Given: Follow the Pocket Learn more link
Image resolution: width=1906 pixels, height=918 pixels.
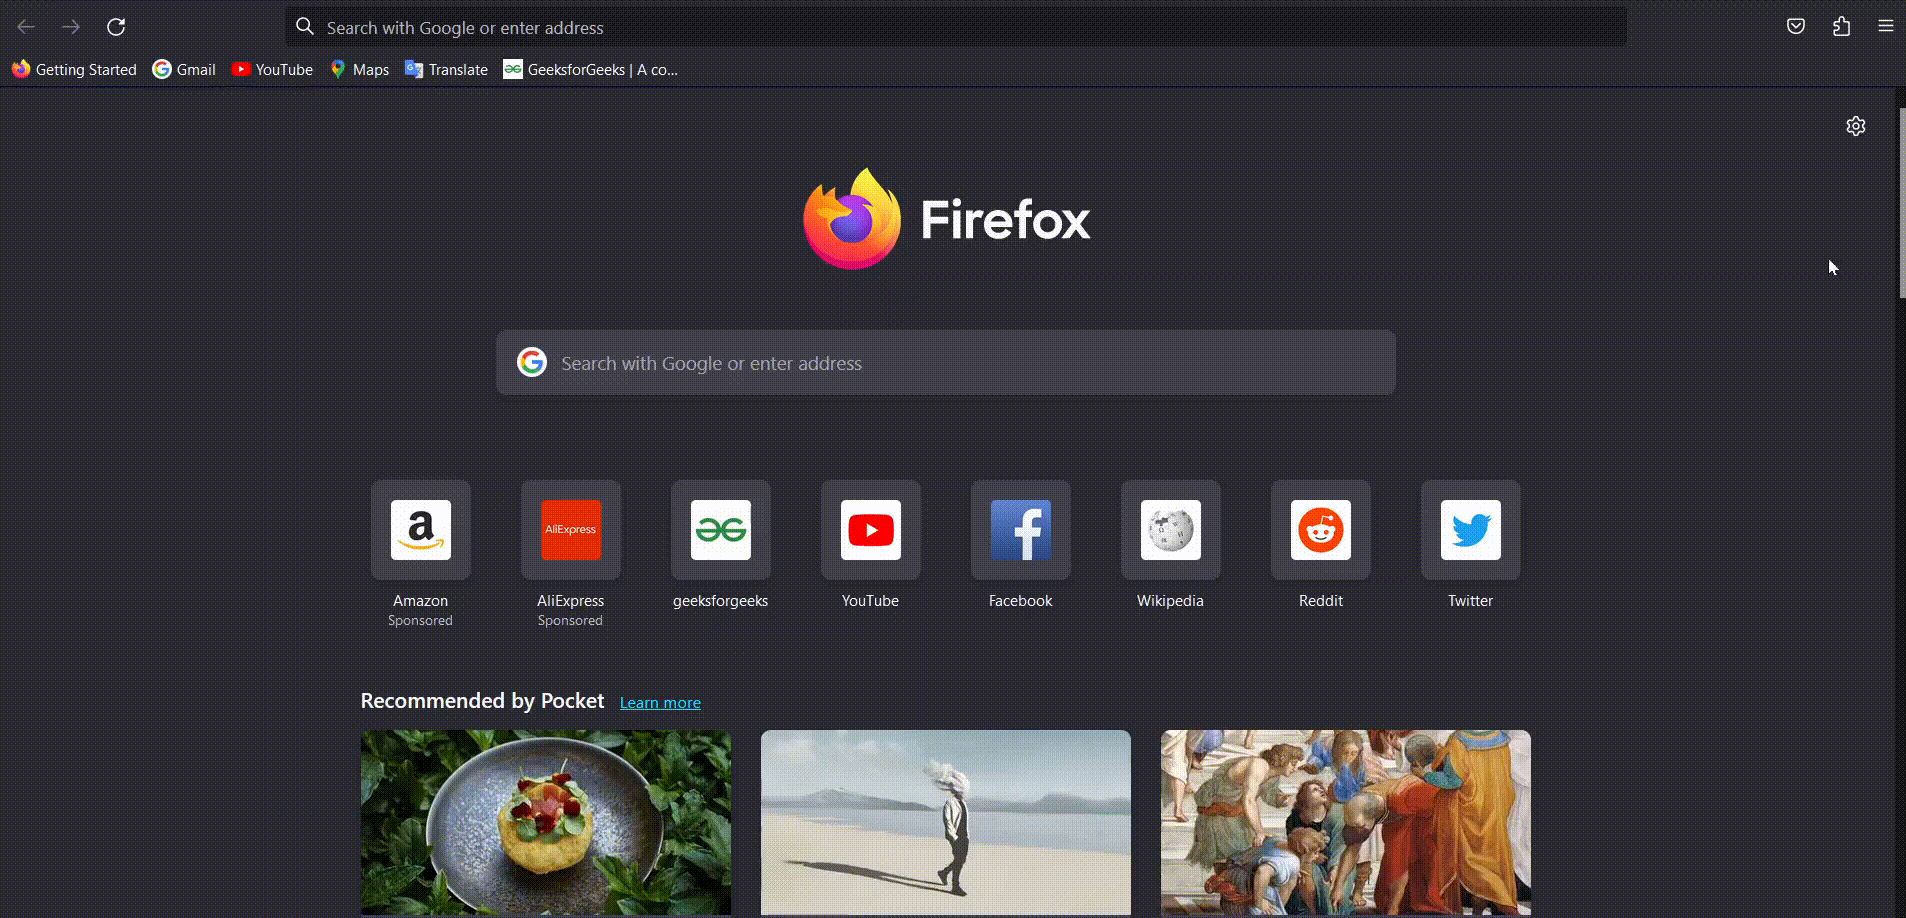Looking at the screenshot, I should [x=660, y=702].
